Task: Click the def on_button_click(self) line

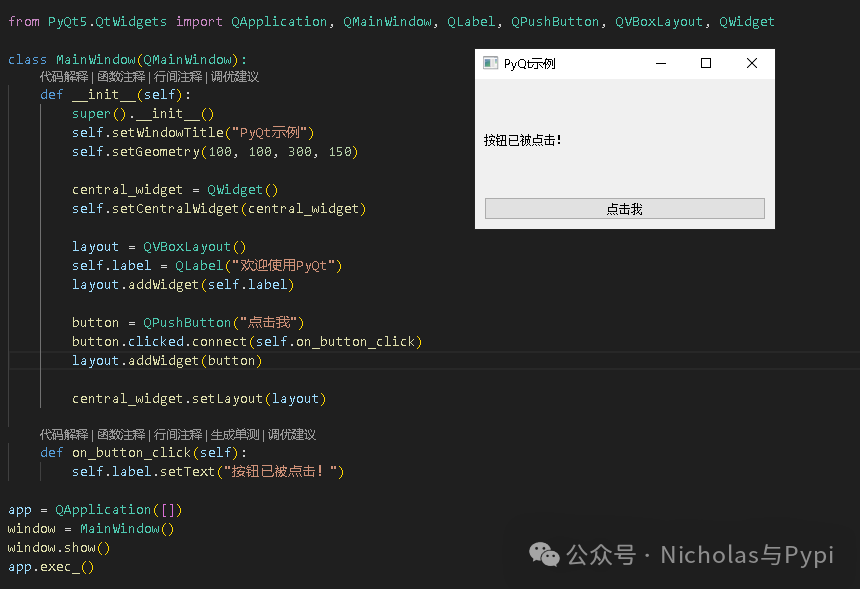Action: click(143, 453)
